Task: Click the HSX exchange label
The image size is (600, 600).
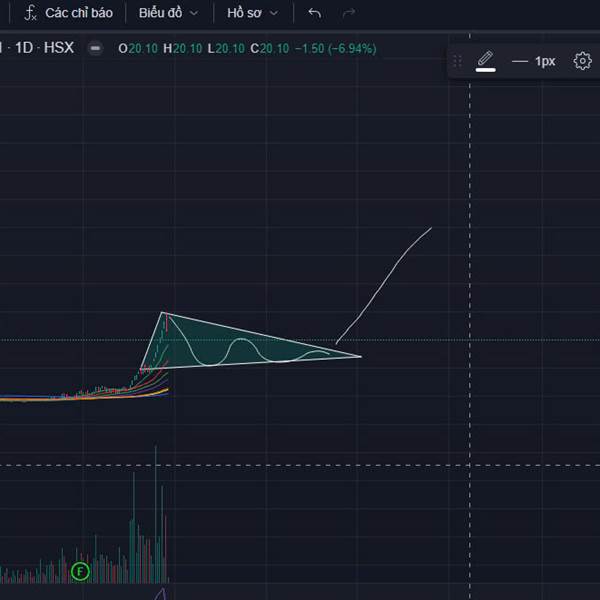Action: pyautogui.click(x=59, y=48)
